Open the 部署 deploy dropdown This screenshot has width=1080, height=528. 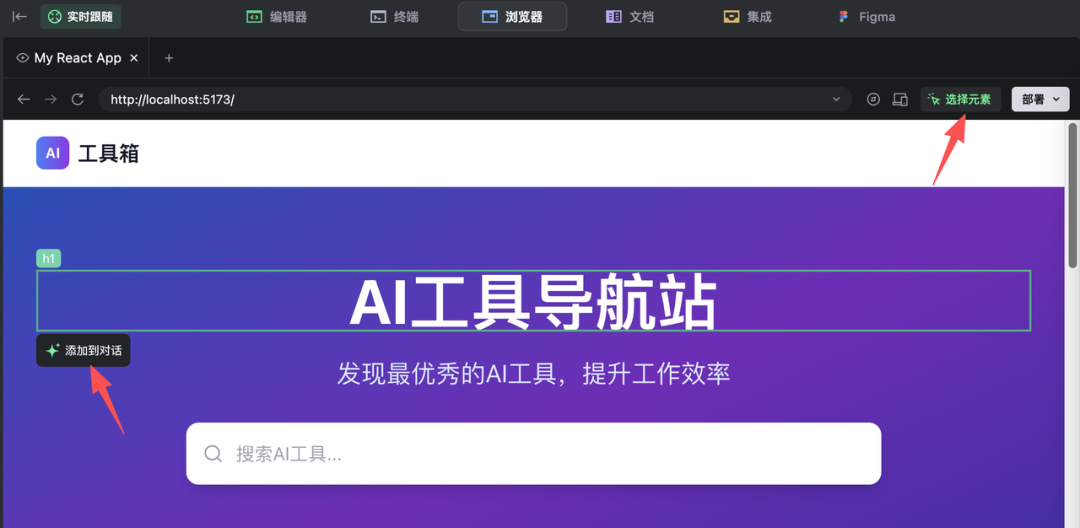tap(1040, 99)
